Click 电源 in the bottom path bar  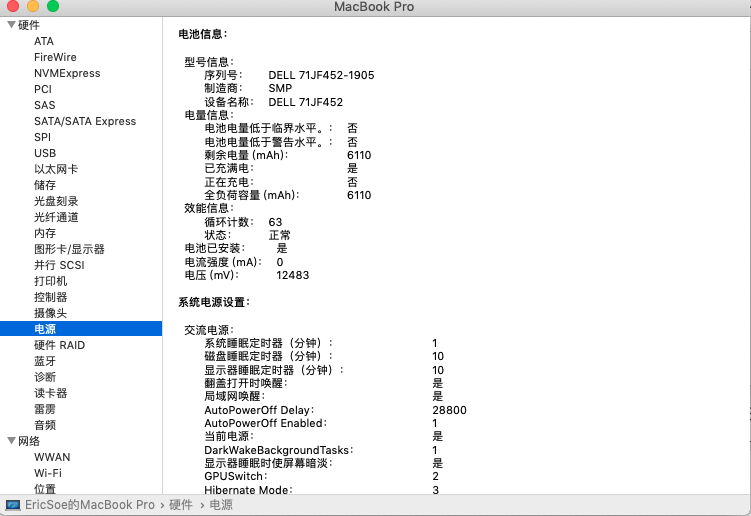[221, 505]
